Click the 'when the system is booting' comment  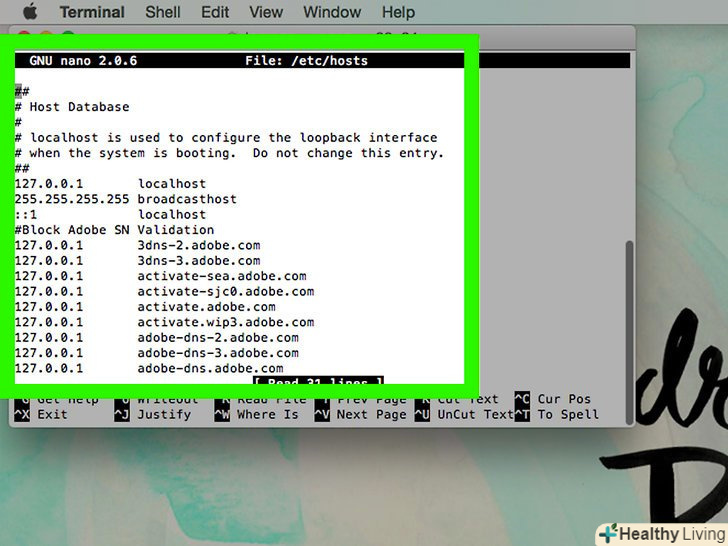229,153
